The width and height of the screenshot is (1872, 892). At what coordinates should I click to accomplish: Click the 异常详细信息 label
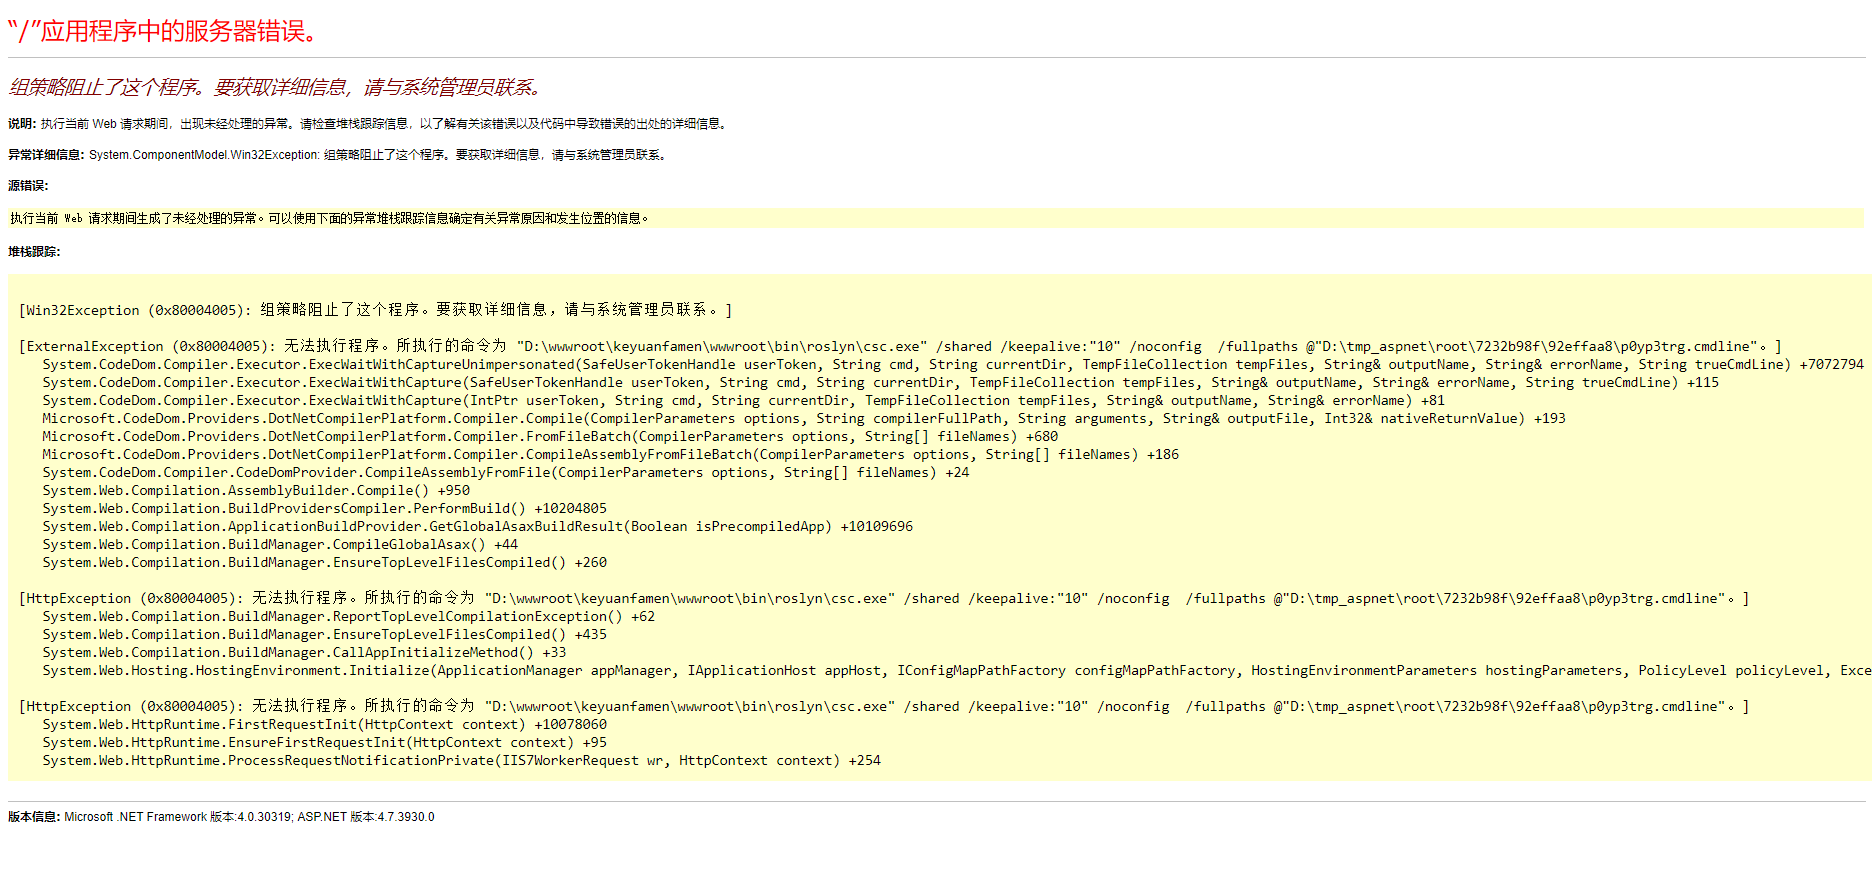pos(46,155)
